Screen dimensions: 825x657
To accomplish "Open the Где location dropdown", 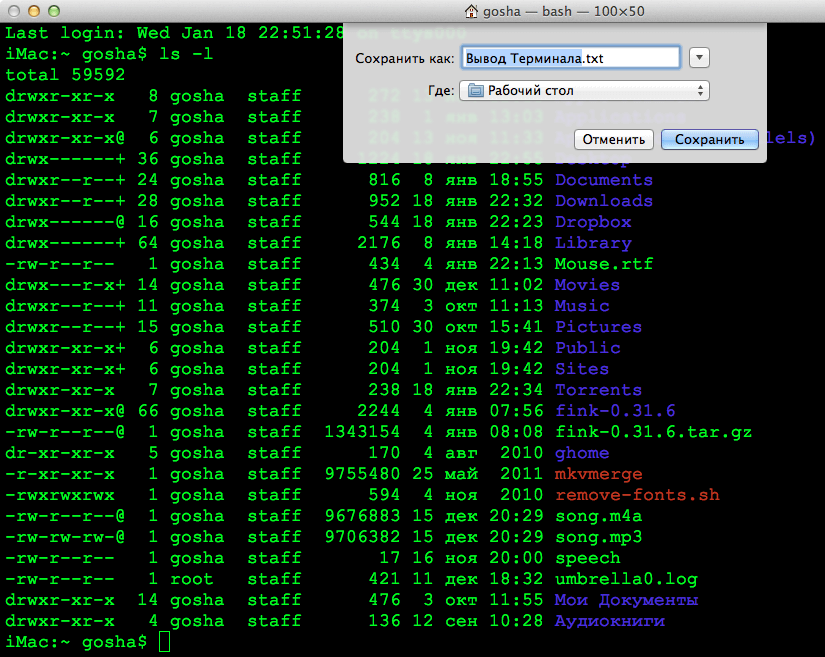I will [x=584, y=90].
